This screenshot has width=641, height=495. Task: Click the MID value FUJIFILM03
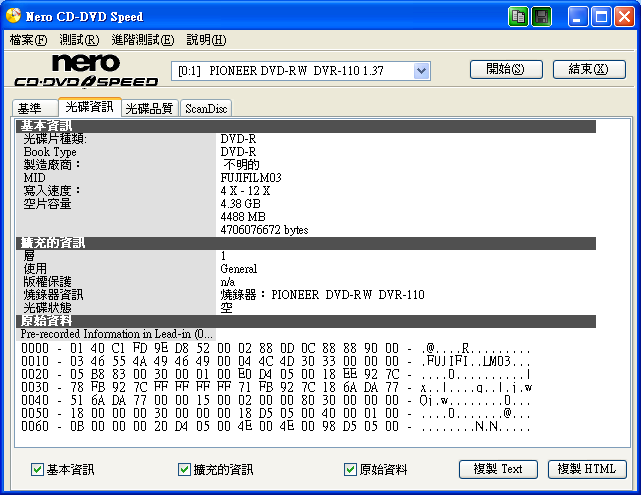(251, 178)
